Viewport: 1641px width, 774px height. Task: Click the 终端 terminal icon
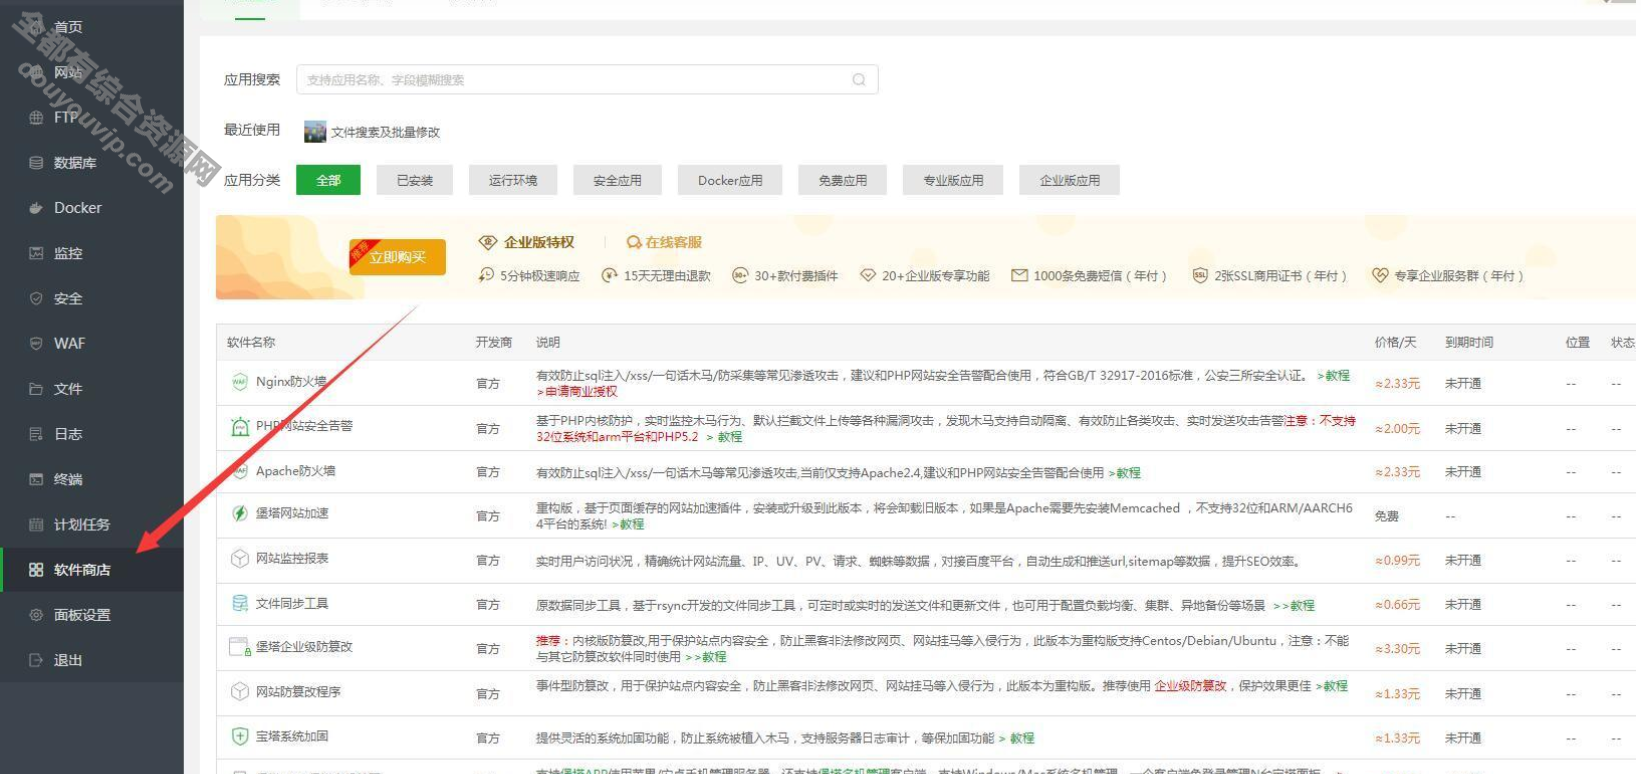tap(36, 479)
